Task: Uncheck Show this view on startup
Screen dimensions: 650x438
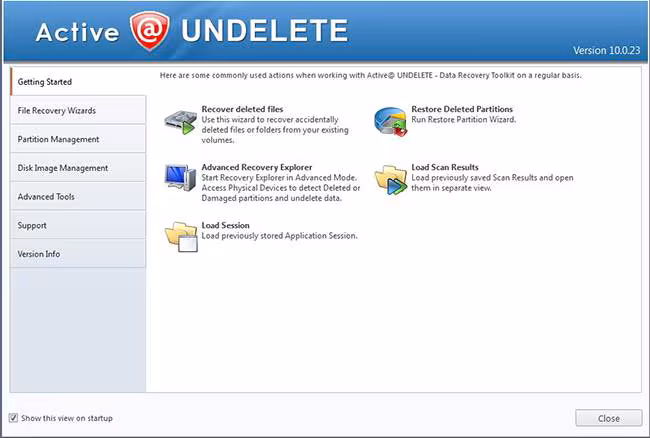Action: pos(14,418)
